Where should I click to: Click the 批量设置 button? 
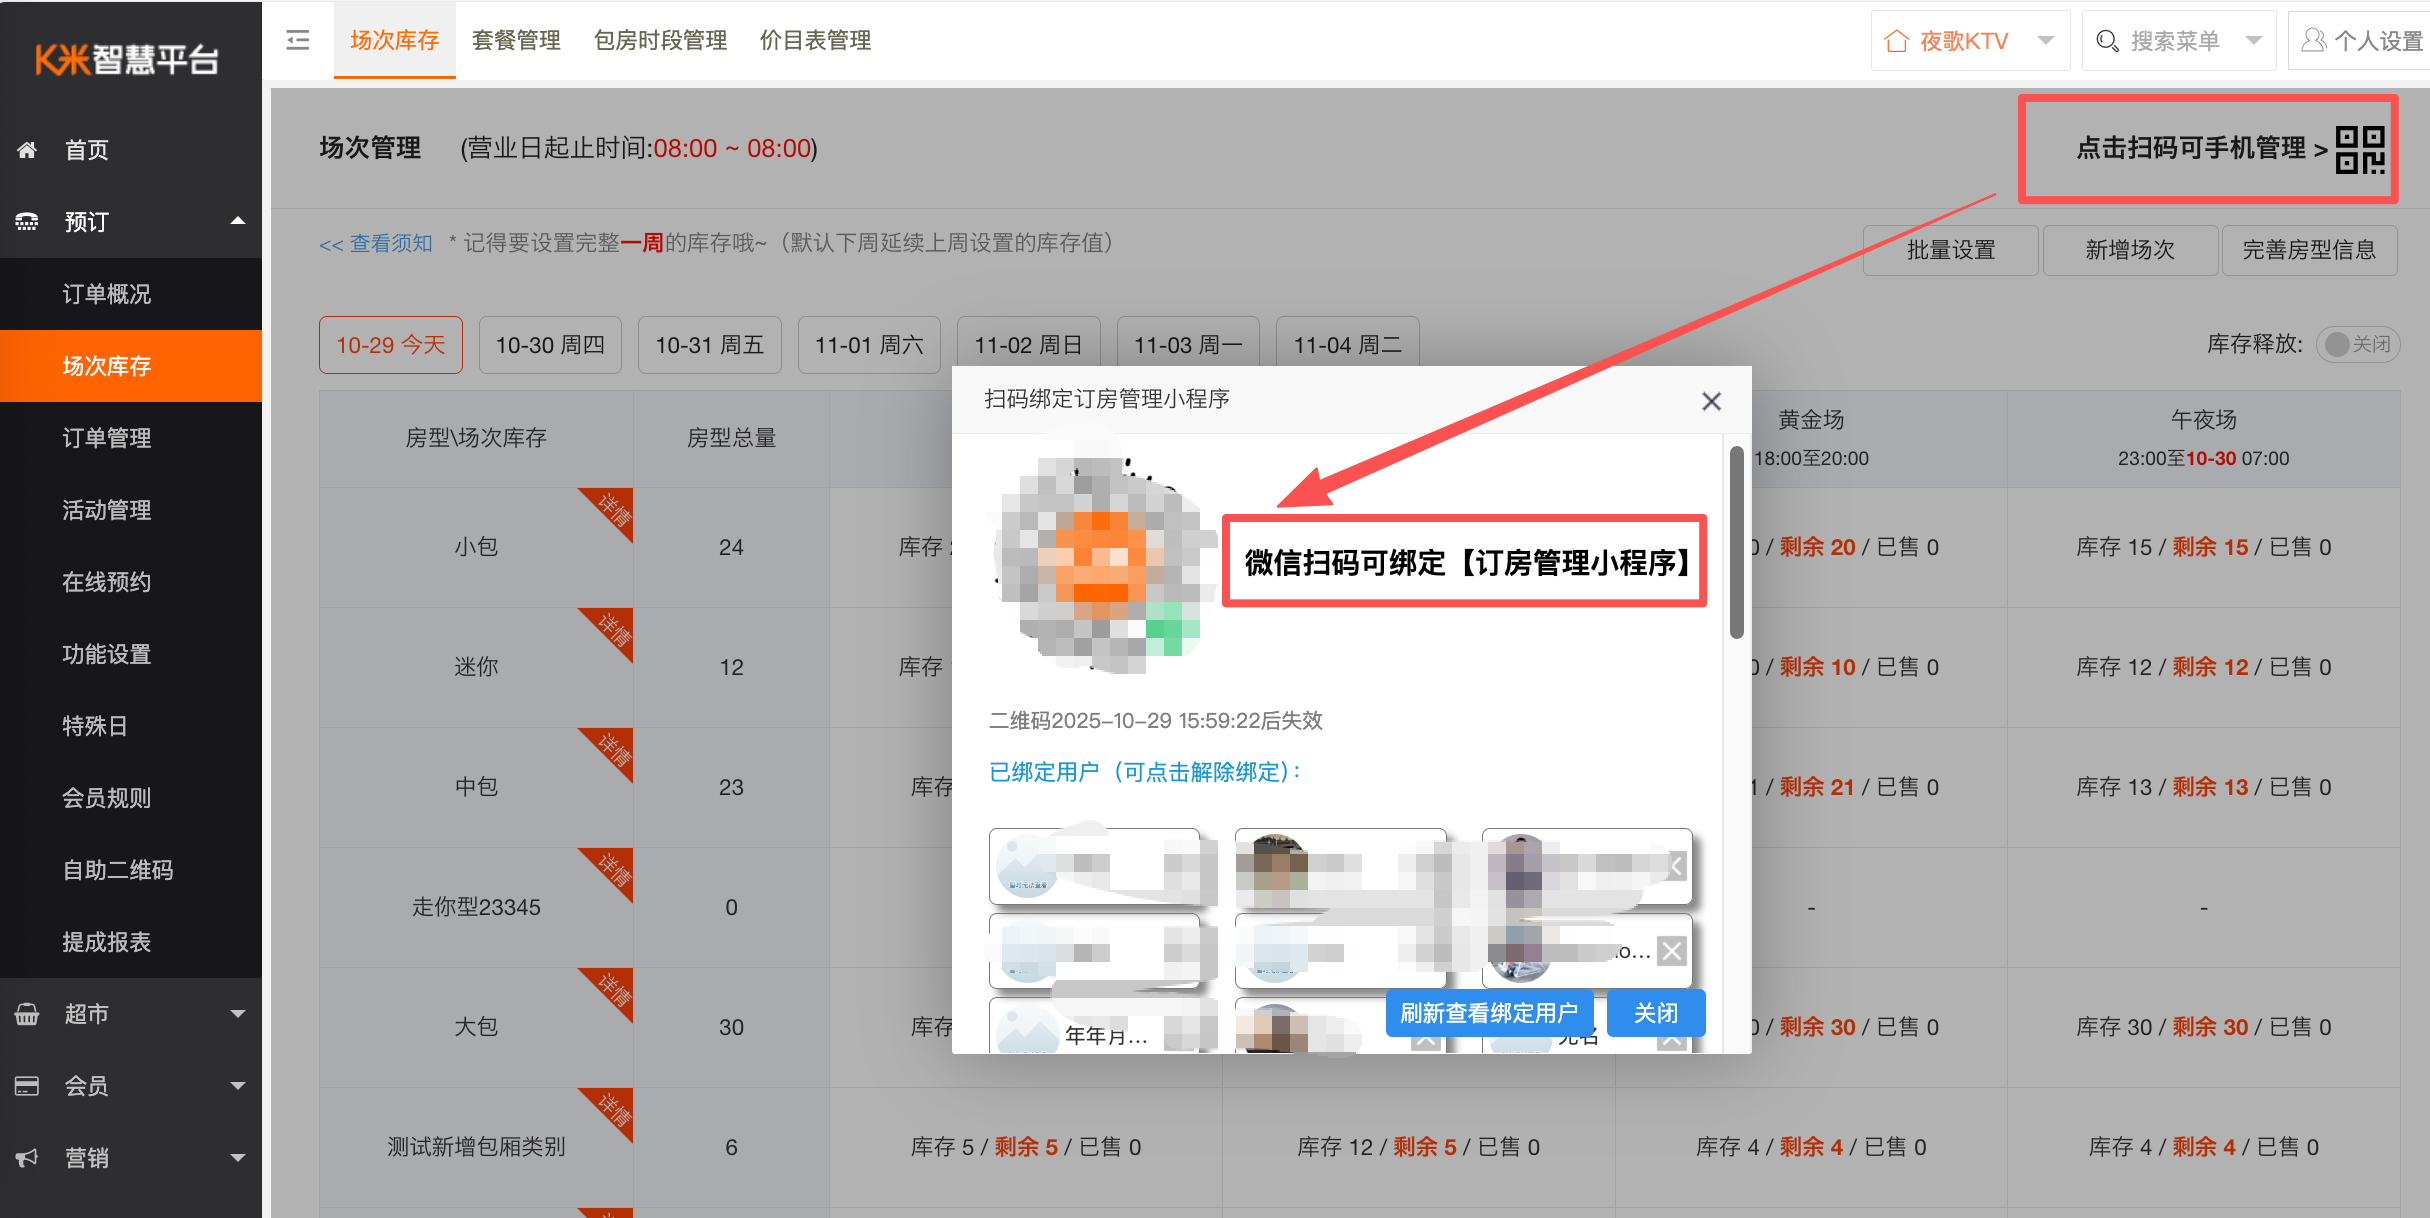tap(1949, 250)
